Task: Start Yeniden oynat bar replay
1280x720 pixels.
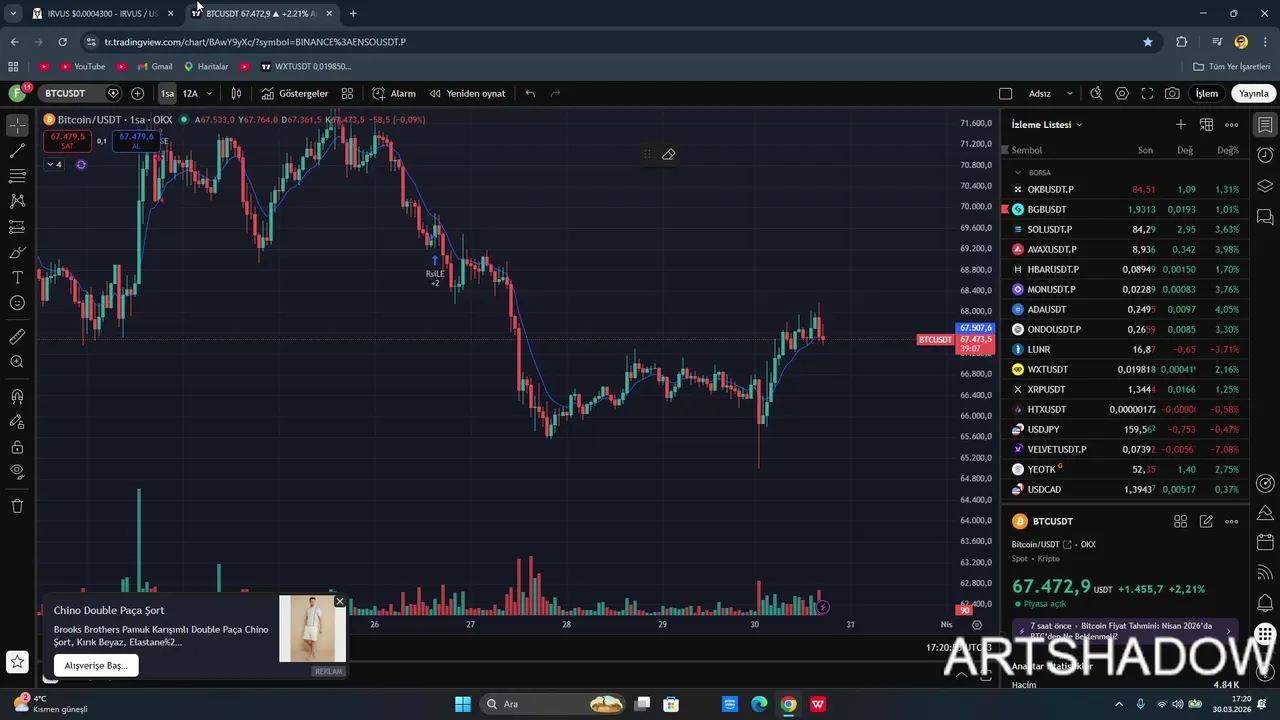Action: tap(468, 93)
